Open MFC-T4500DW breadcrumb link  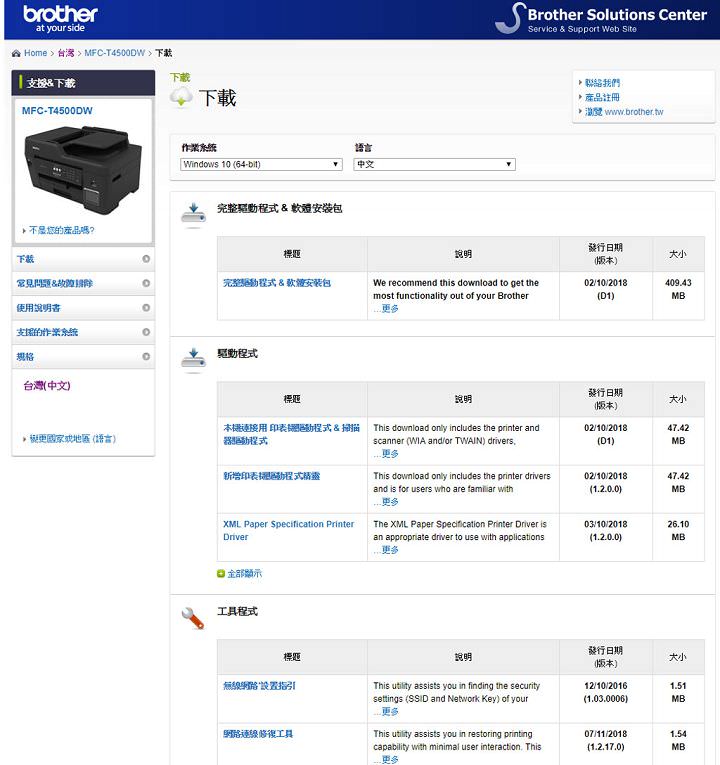(x=115, y=53)
